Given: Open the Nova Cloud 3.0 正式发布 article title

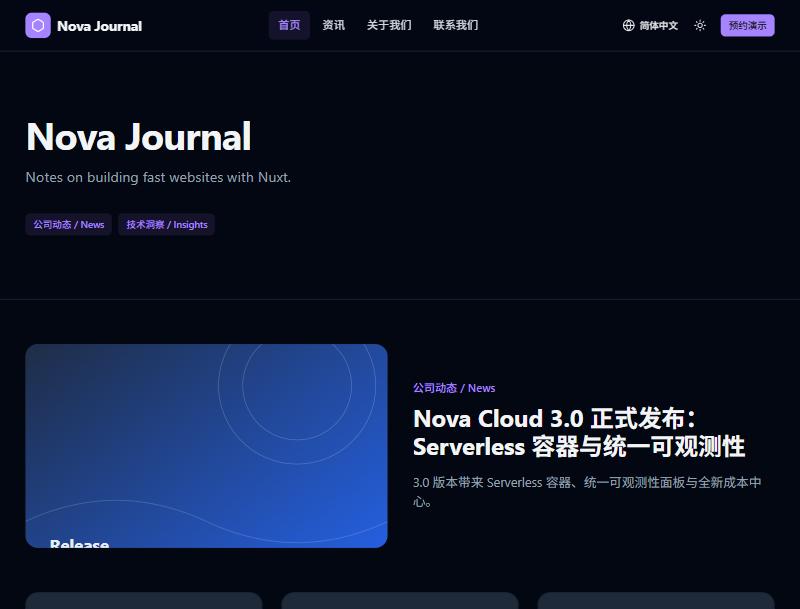Looking at the screenshot, I should 579,433.
